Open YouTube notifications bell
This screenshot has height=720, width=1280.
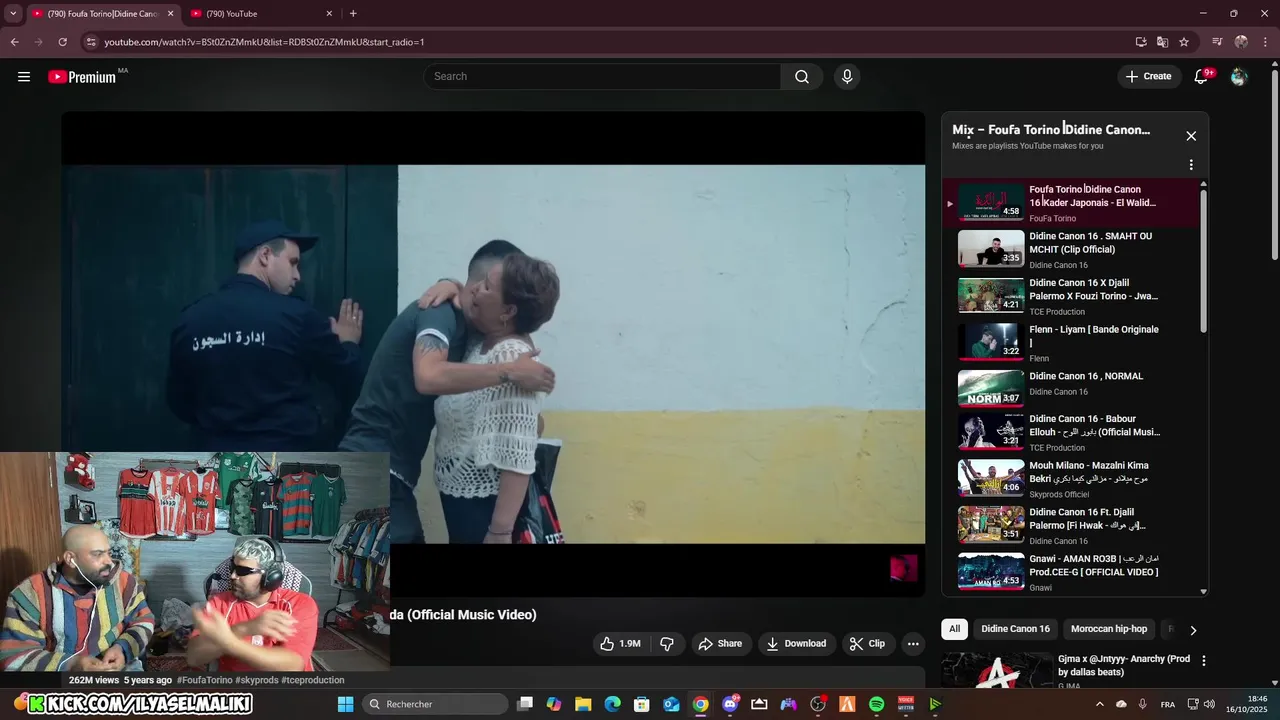pos(1202,77)
